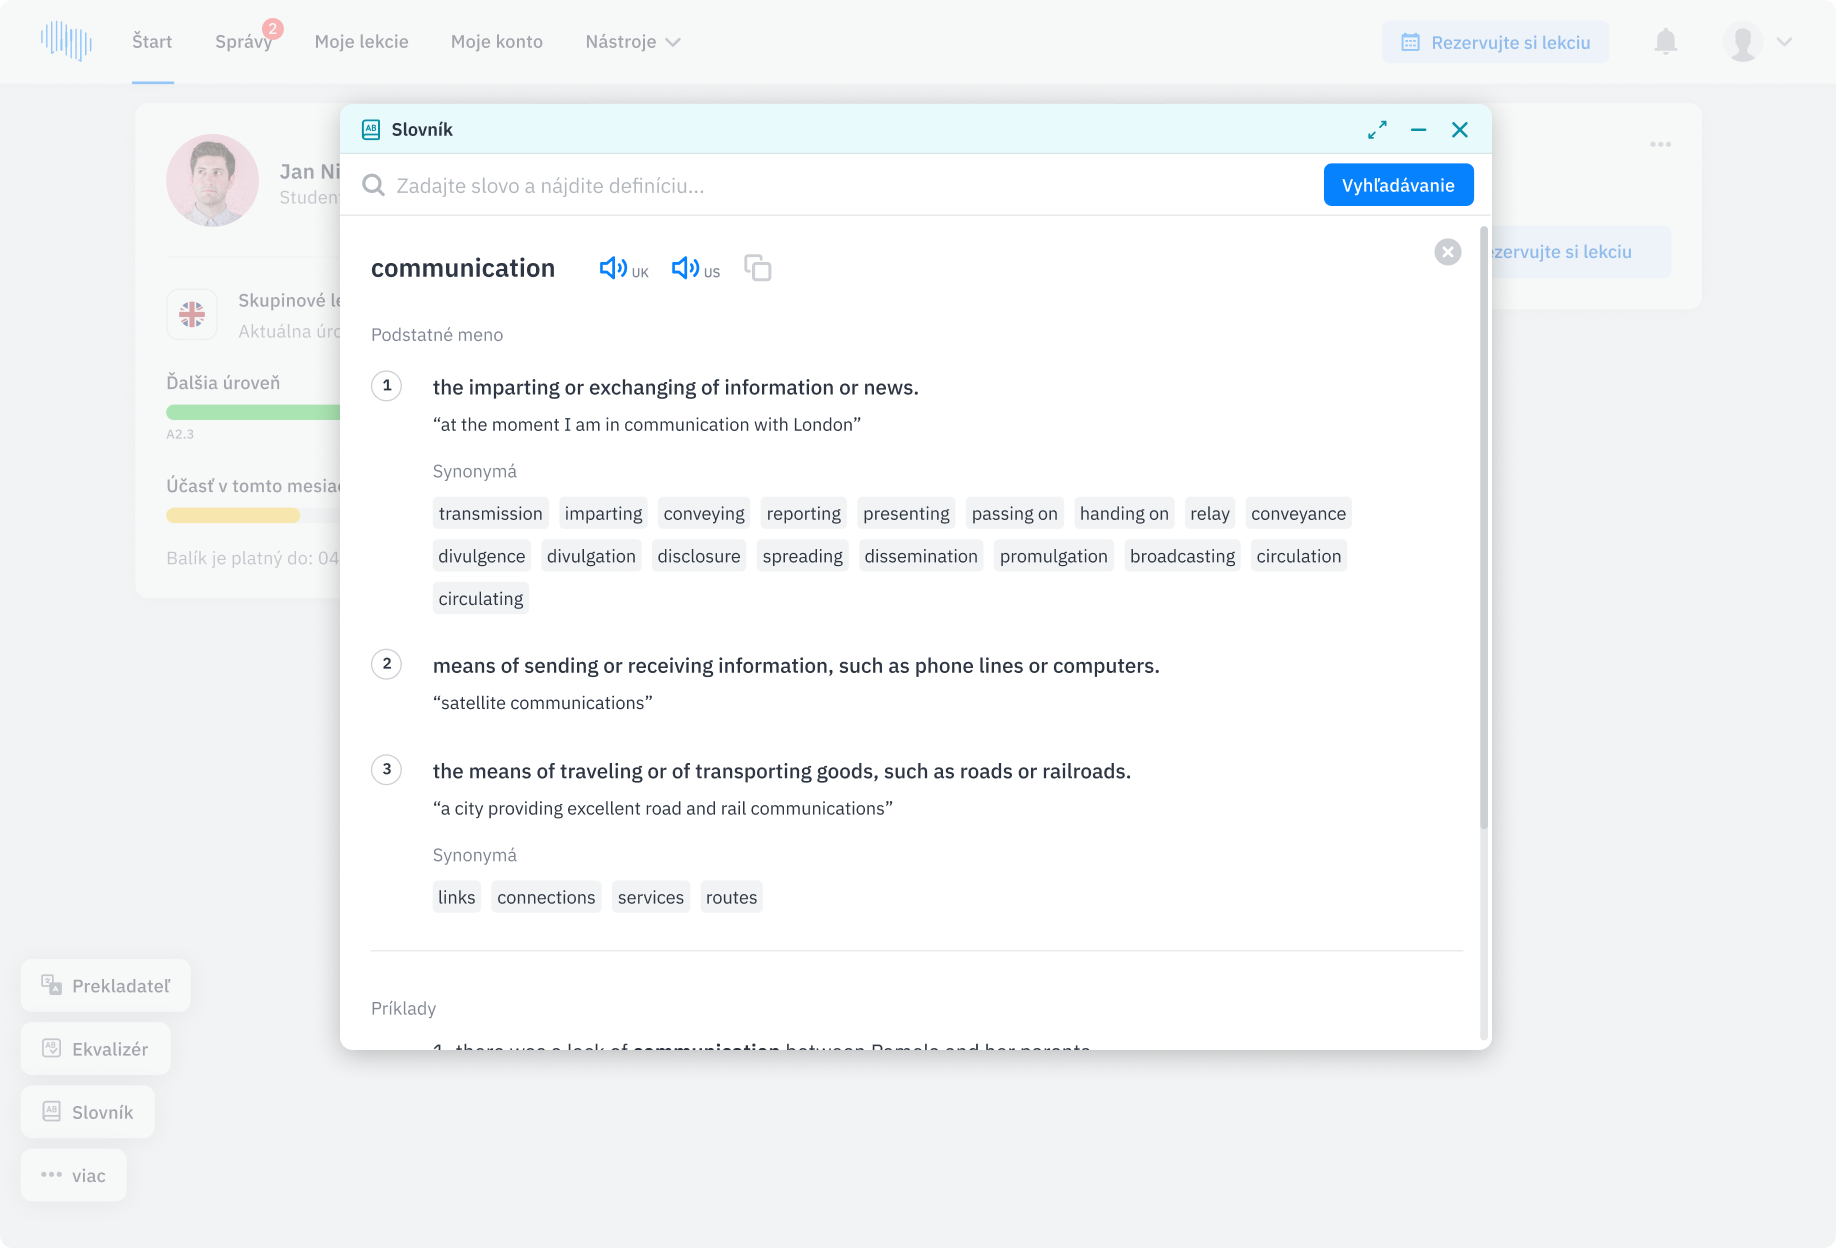Clear the dictionary result with gray X
The height and width of the screenshot is (1248, 1836).
(1447, 252)
